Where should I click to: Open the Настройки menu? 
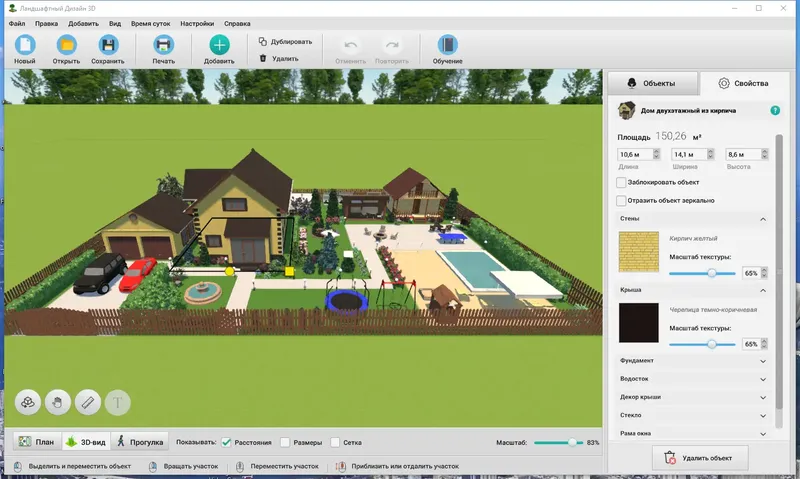[x=197, y=23]
